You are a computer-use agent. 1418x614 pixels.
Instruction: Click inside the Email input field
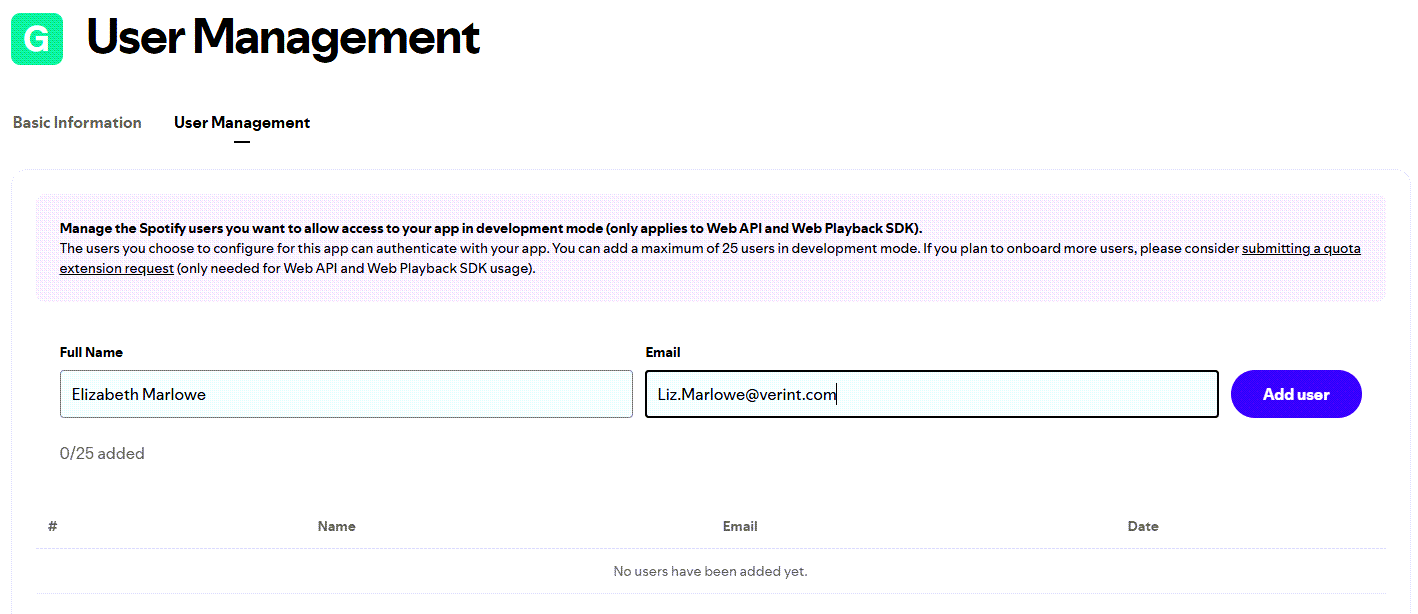[930, 393]
